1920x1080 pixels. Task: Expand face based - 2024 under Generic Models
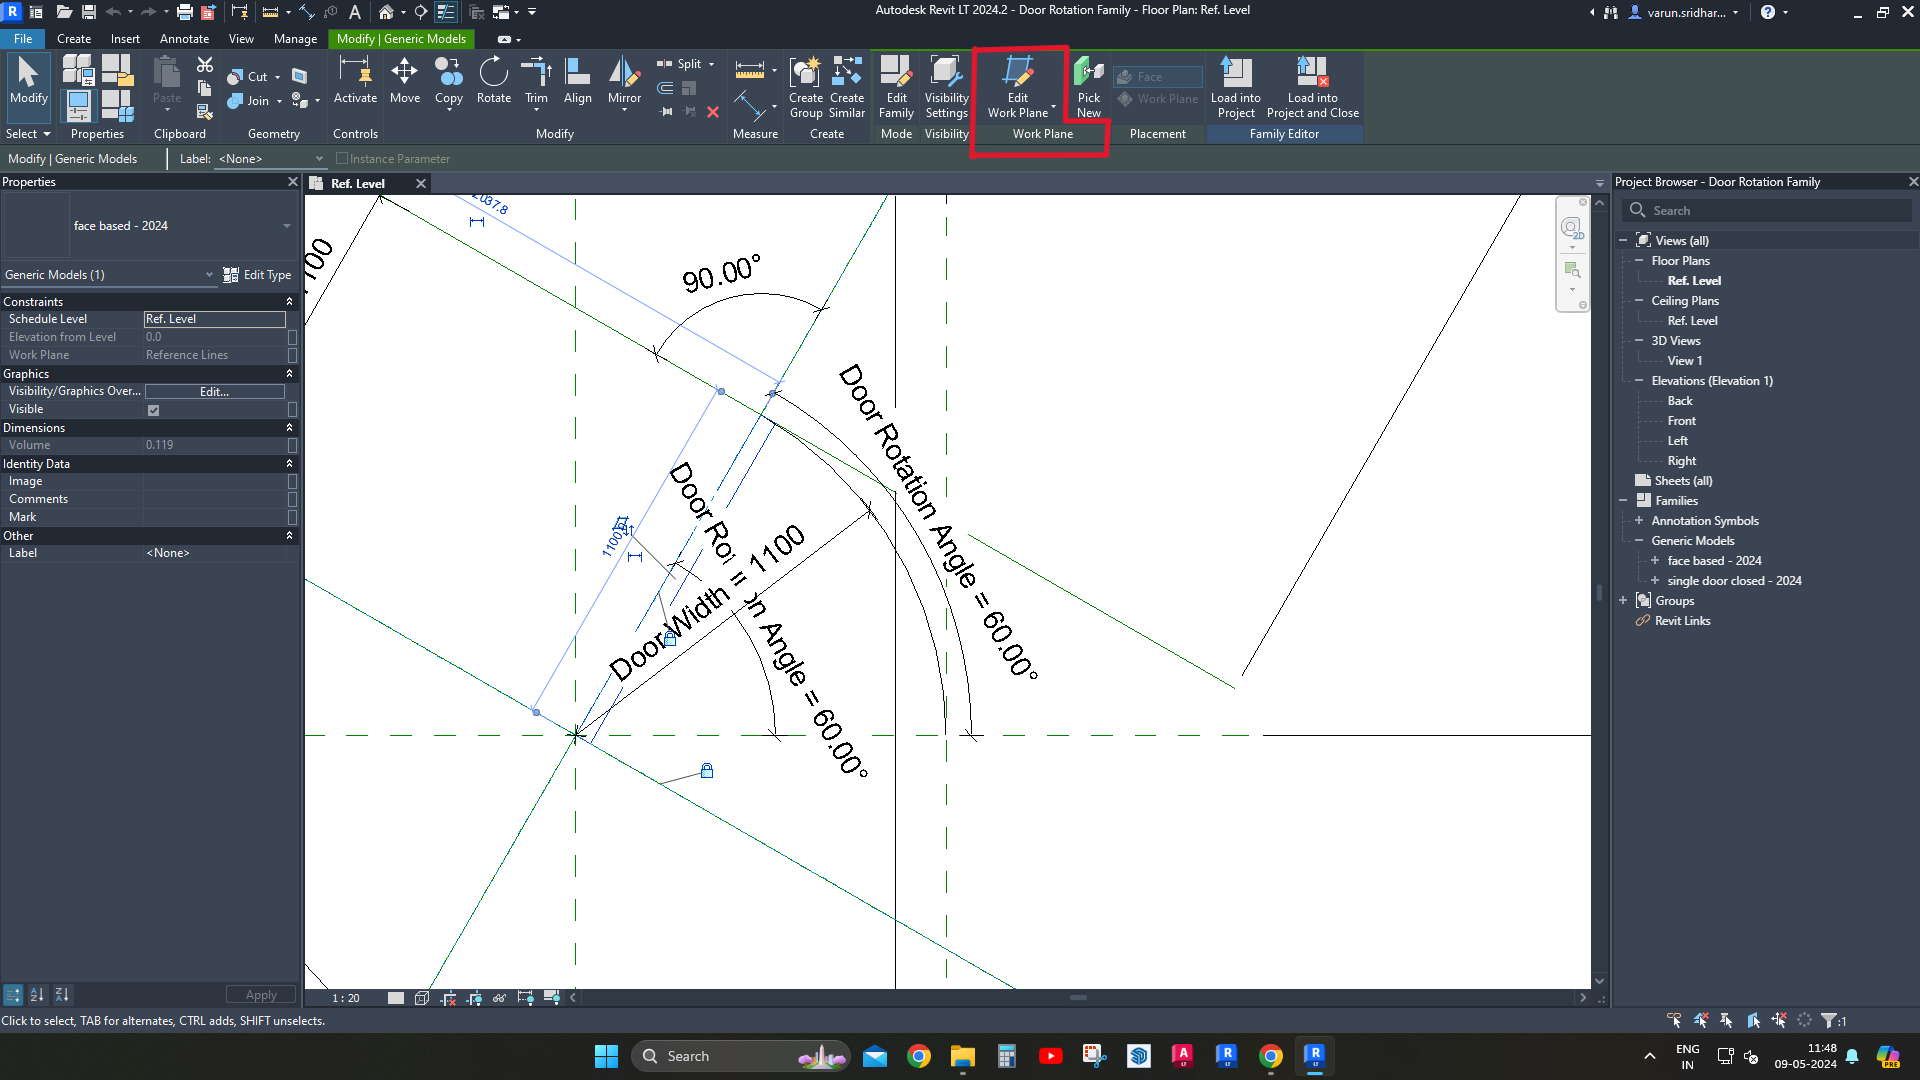click(1656, 561)
